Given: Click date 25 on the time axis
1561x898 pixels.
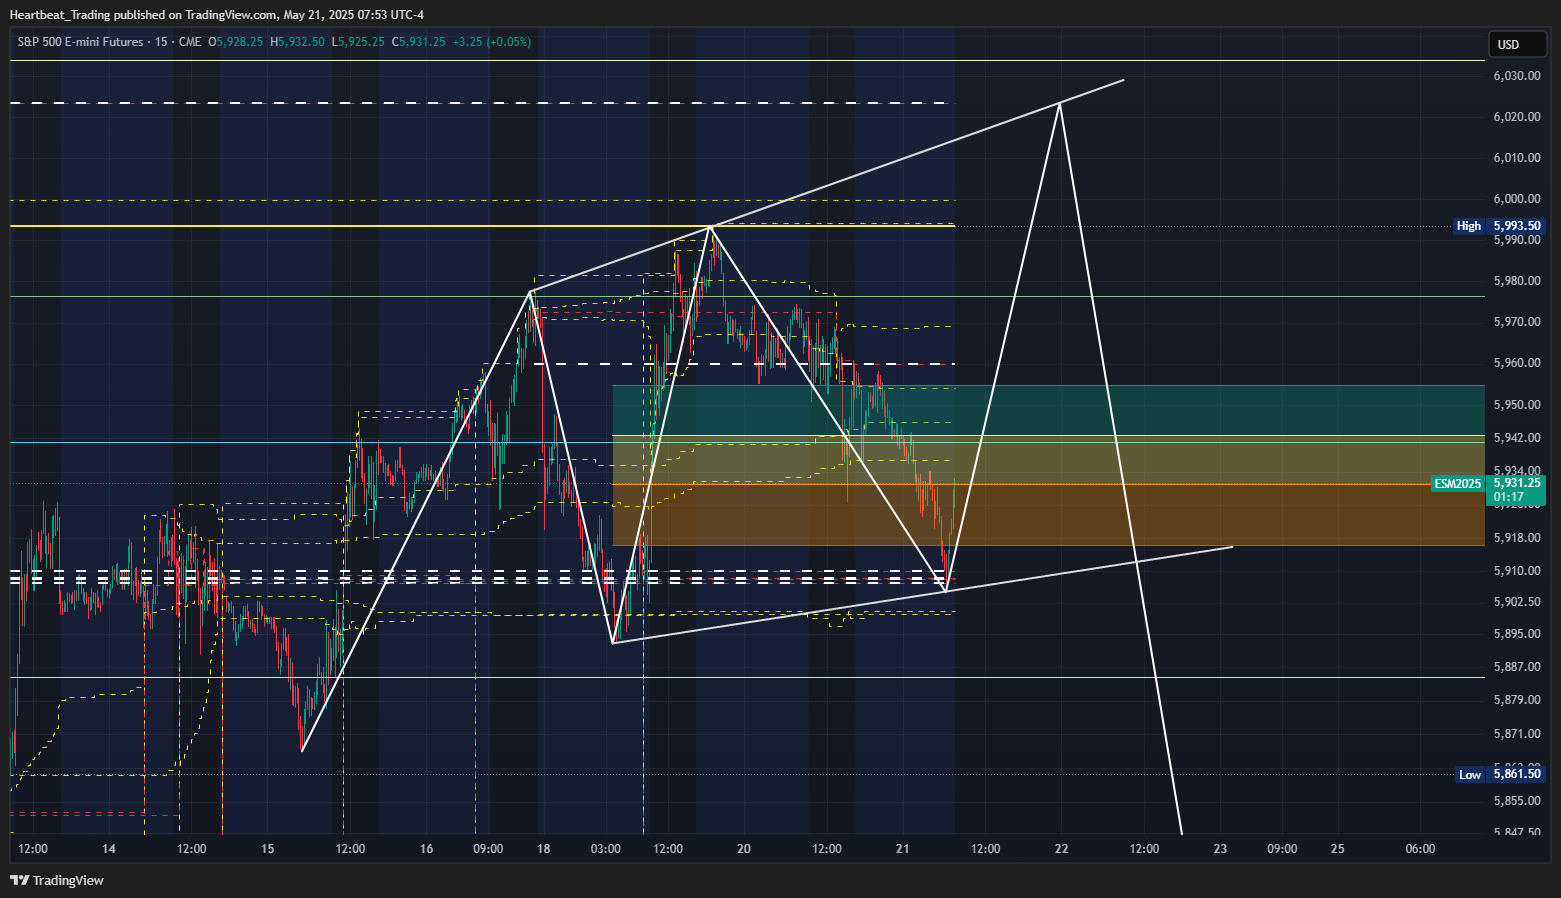Looking at the screenshot, I should coord(1338,849).
